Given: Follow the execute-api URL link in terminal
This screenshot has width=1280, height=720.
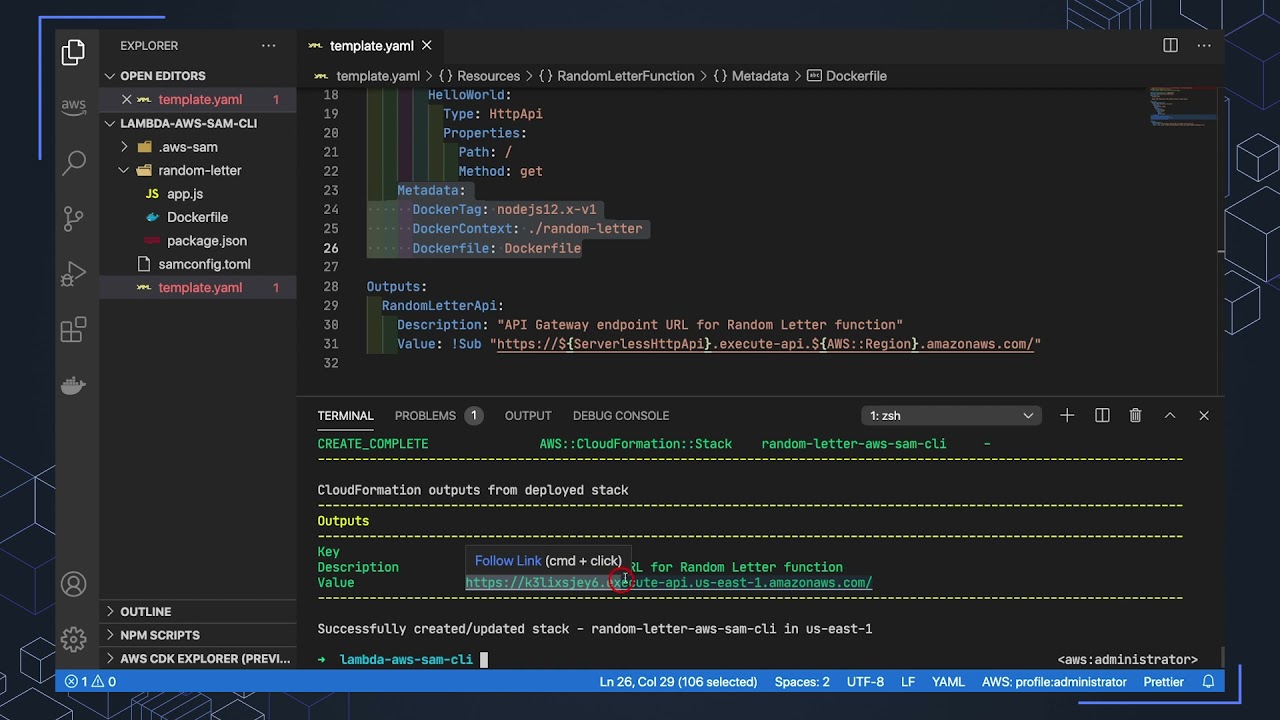Looking at the screenshot, I should [669, 583].
